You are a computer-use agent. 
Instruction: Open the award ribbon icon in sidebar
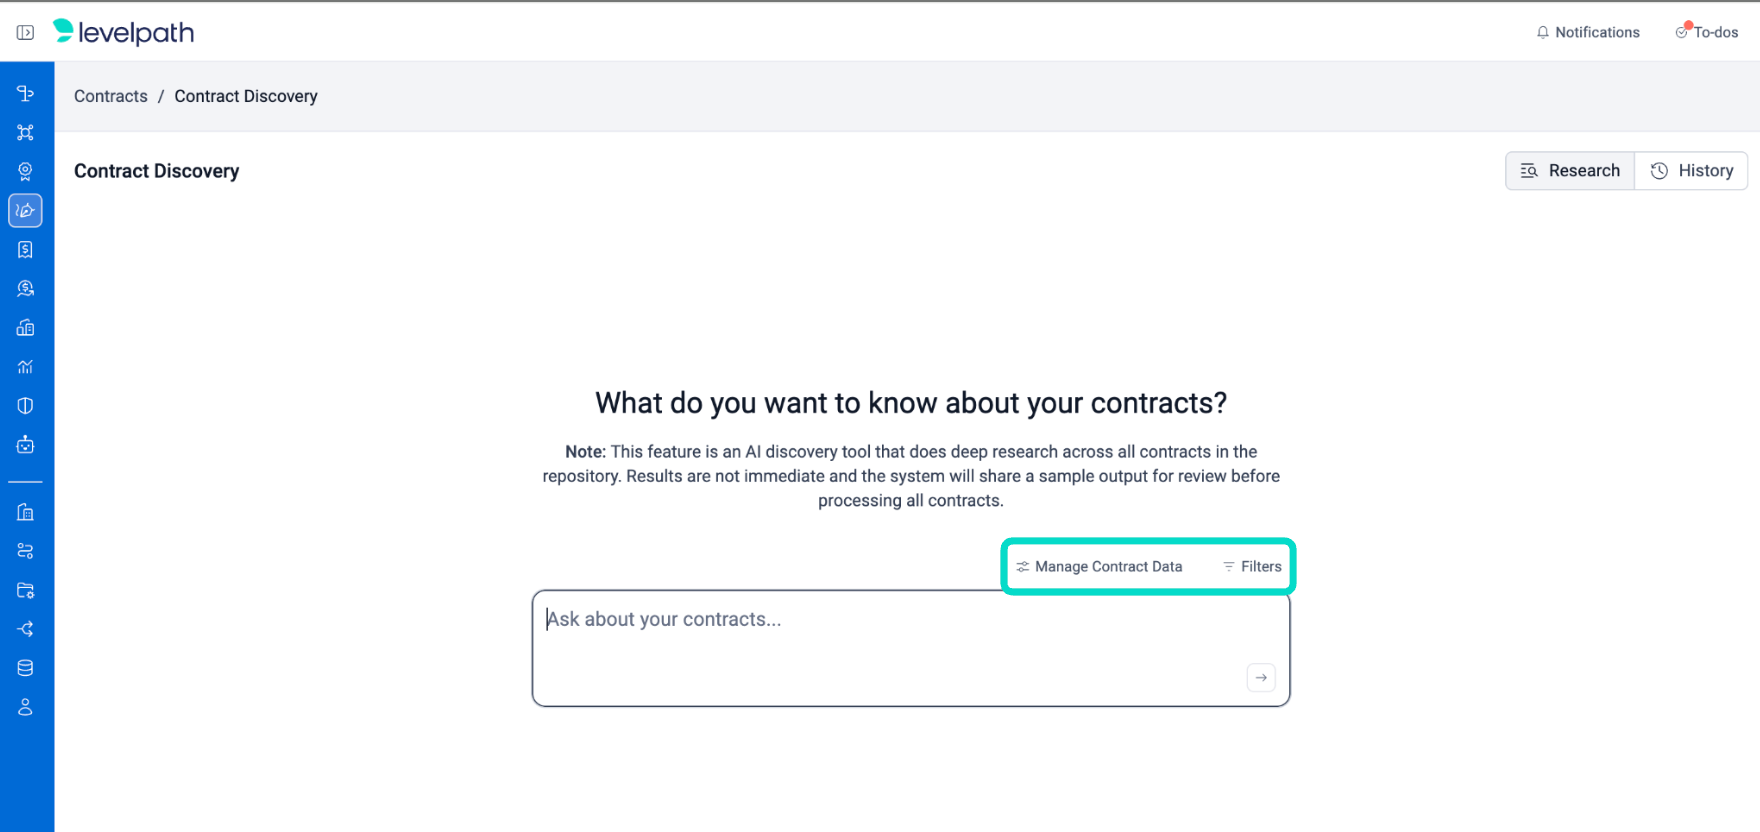(x=26, y=171)
